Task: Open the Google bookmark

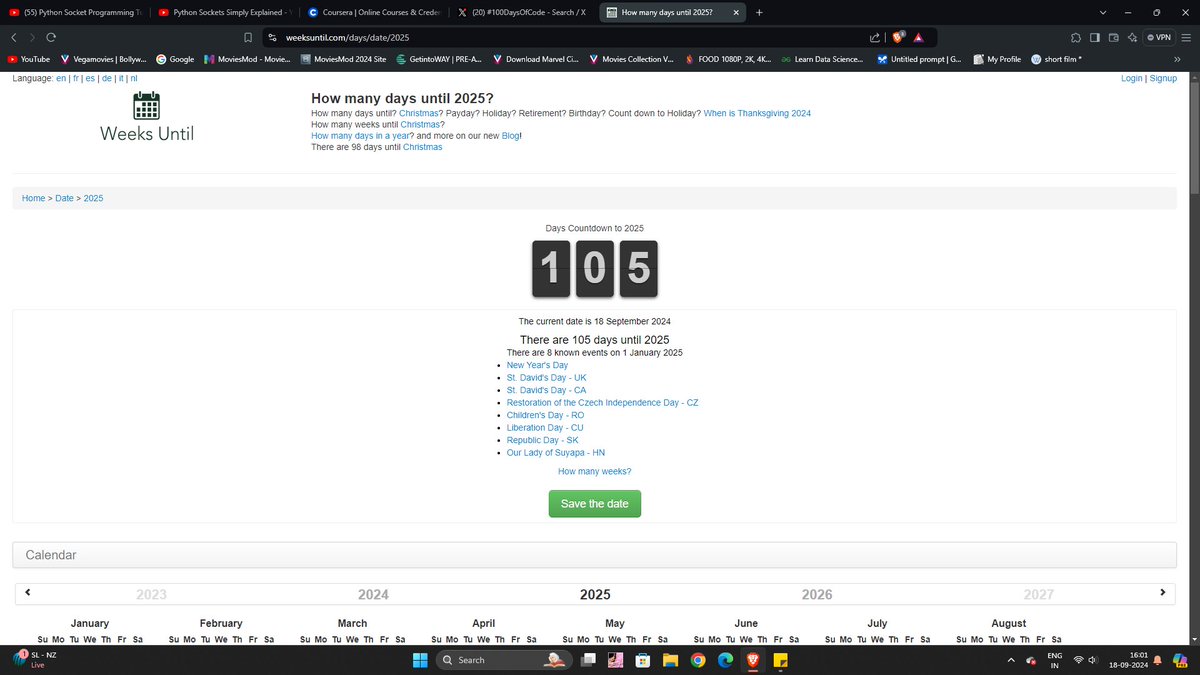Action: pyautogui.click(x=175, y=59)
